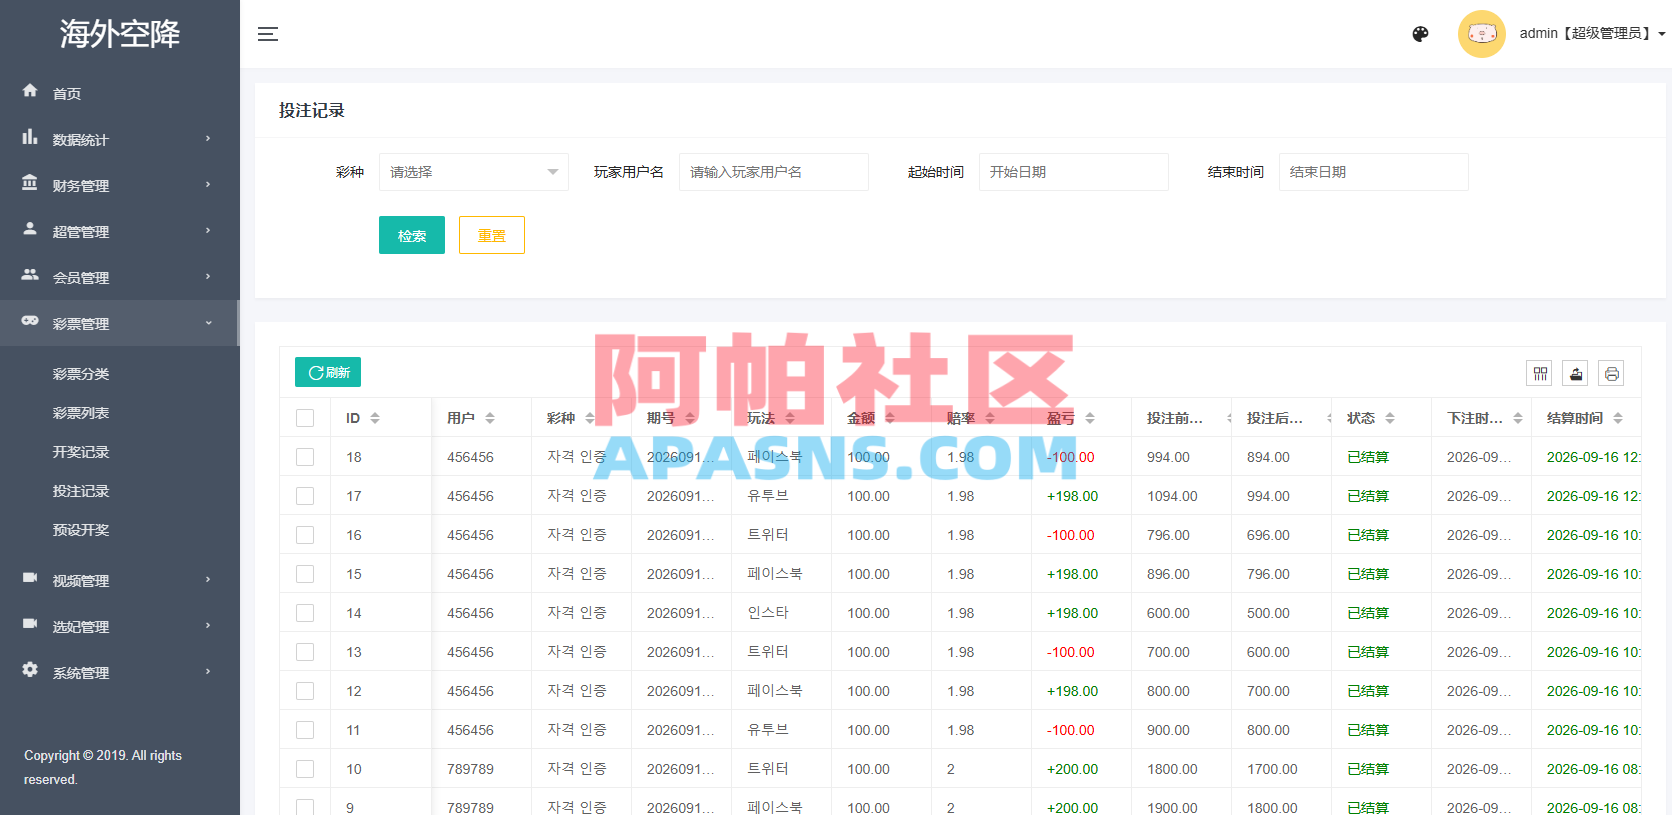The width and height of the screenshot is (1672, 815).
Task: Check the row with ID 18
Action: click(x=305, y=457)
